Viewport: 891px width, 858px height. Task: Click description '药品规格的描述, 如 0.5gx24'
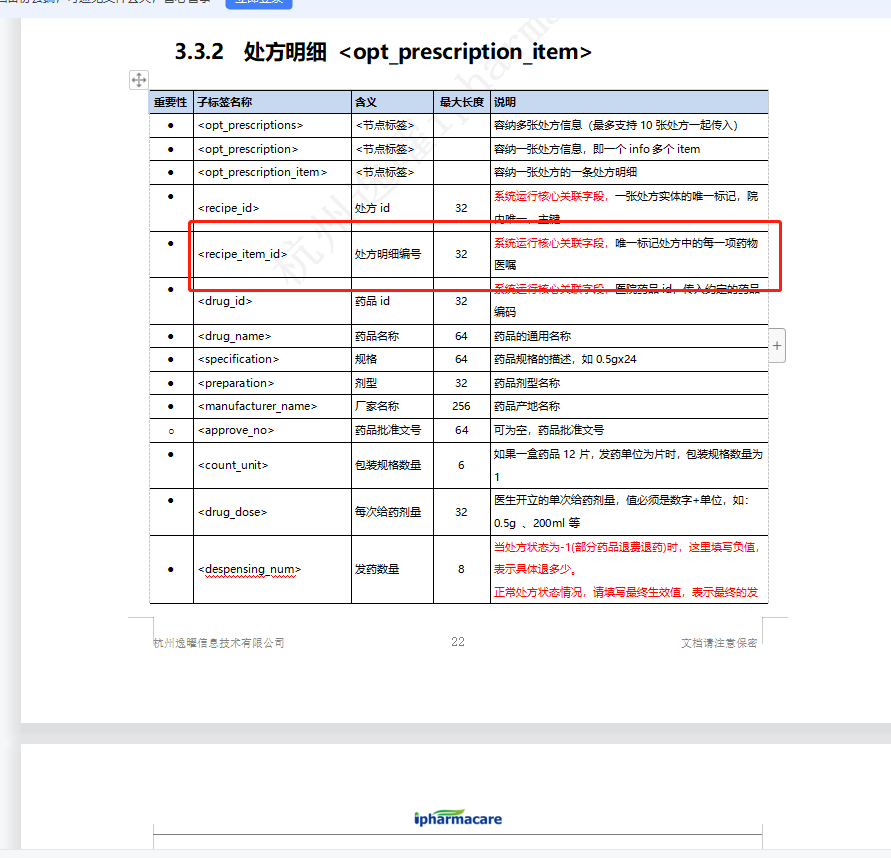click(565, 359)
